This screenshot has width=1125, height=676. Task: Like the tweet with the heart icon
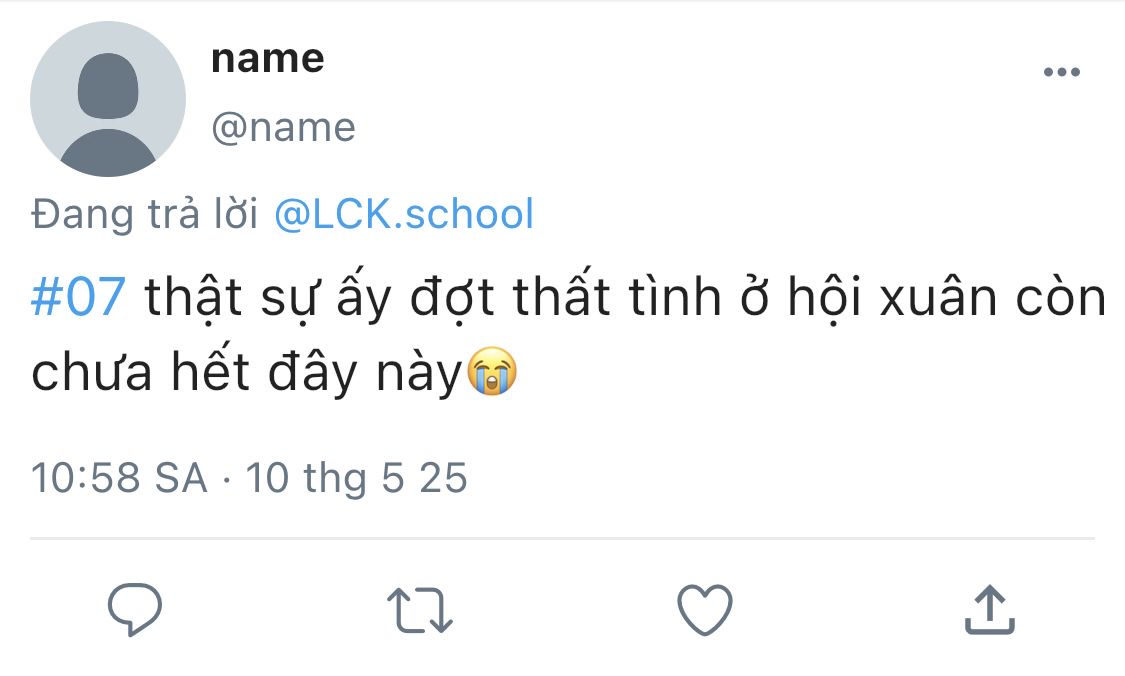(x=705, y=609)
